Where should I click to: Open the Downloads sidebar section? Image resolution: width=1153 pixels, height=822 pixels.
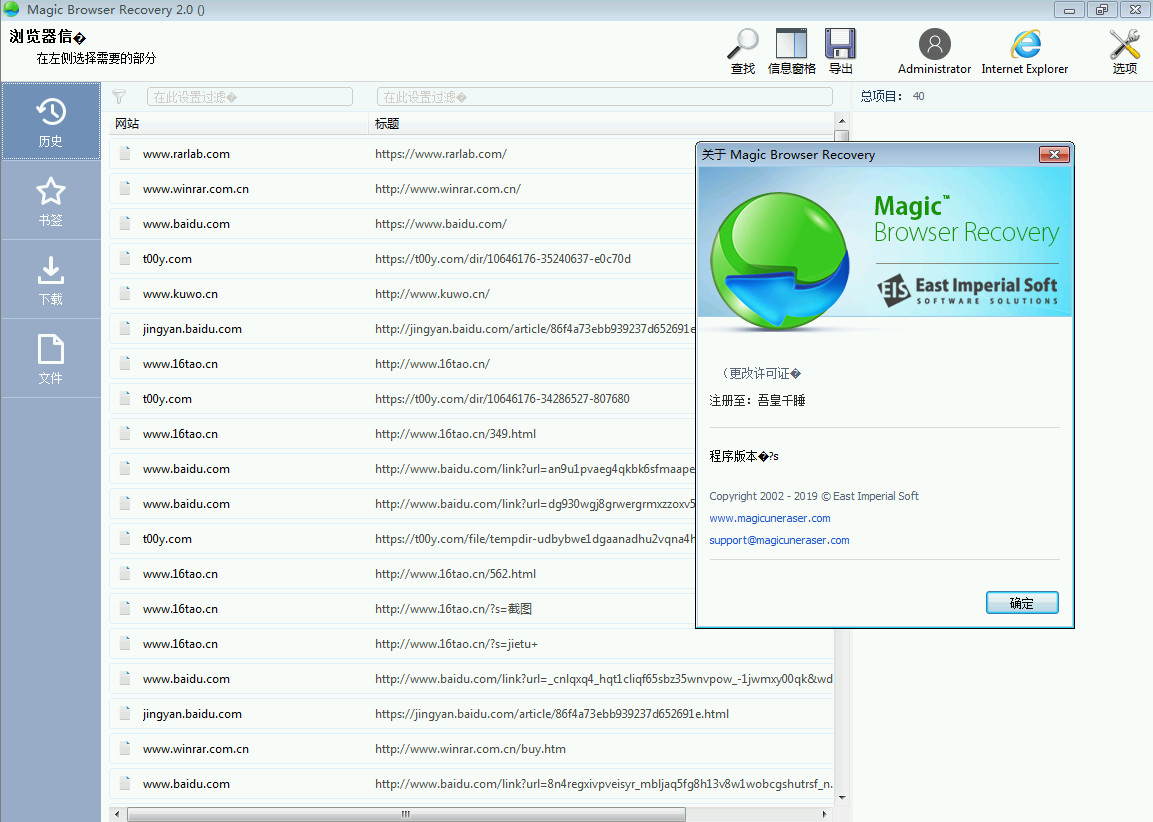click(x=51, y=279)
